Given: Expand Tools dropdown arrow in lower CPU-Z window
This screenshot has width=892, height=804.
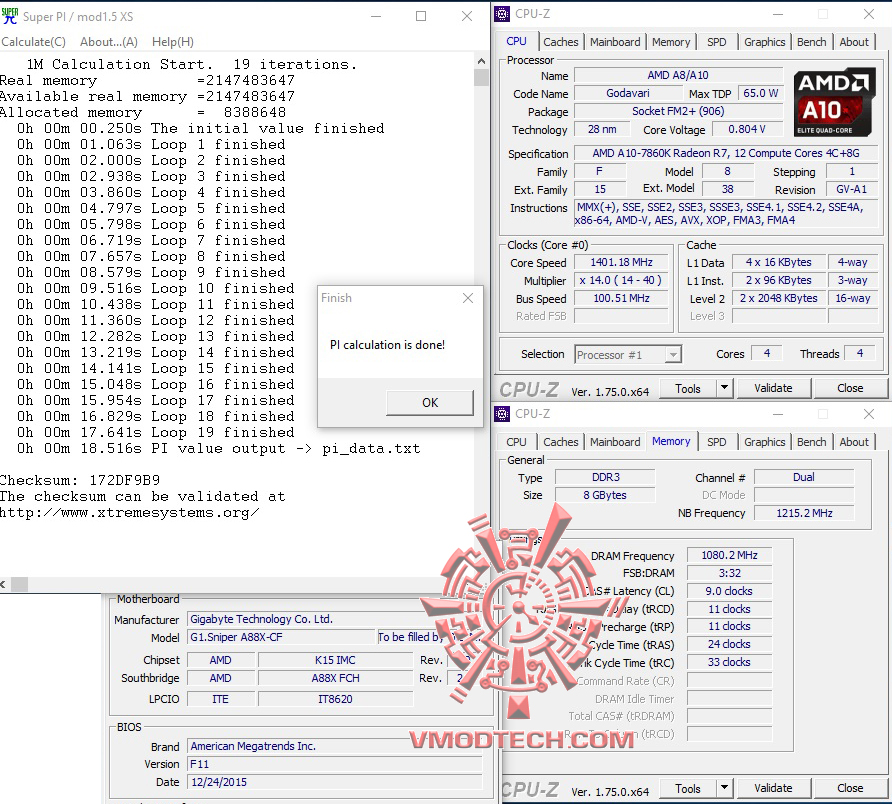Looking at the screenshot, I should pos(724,789).
